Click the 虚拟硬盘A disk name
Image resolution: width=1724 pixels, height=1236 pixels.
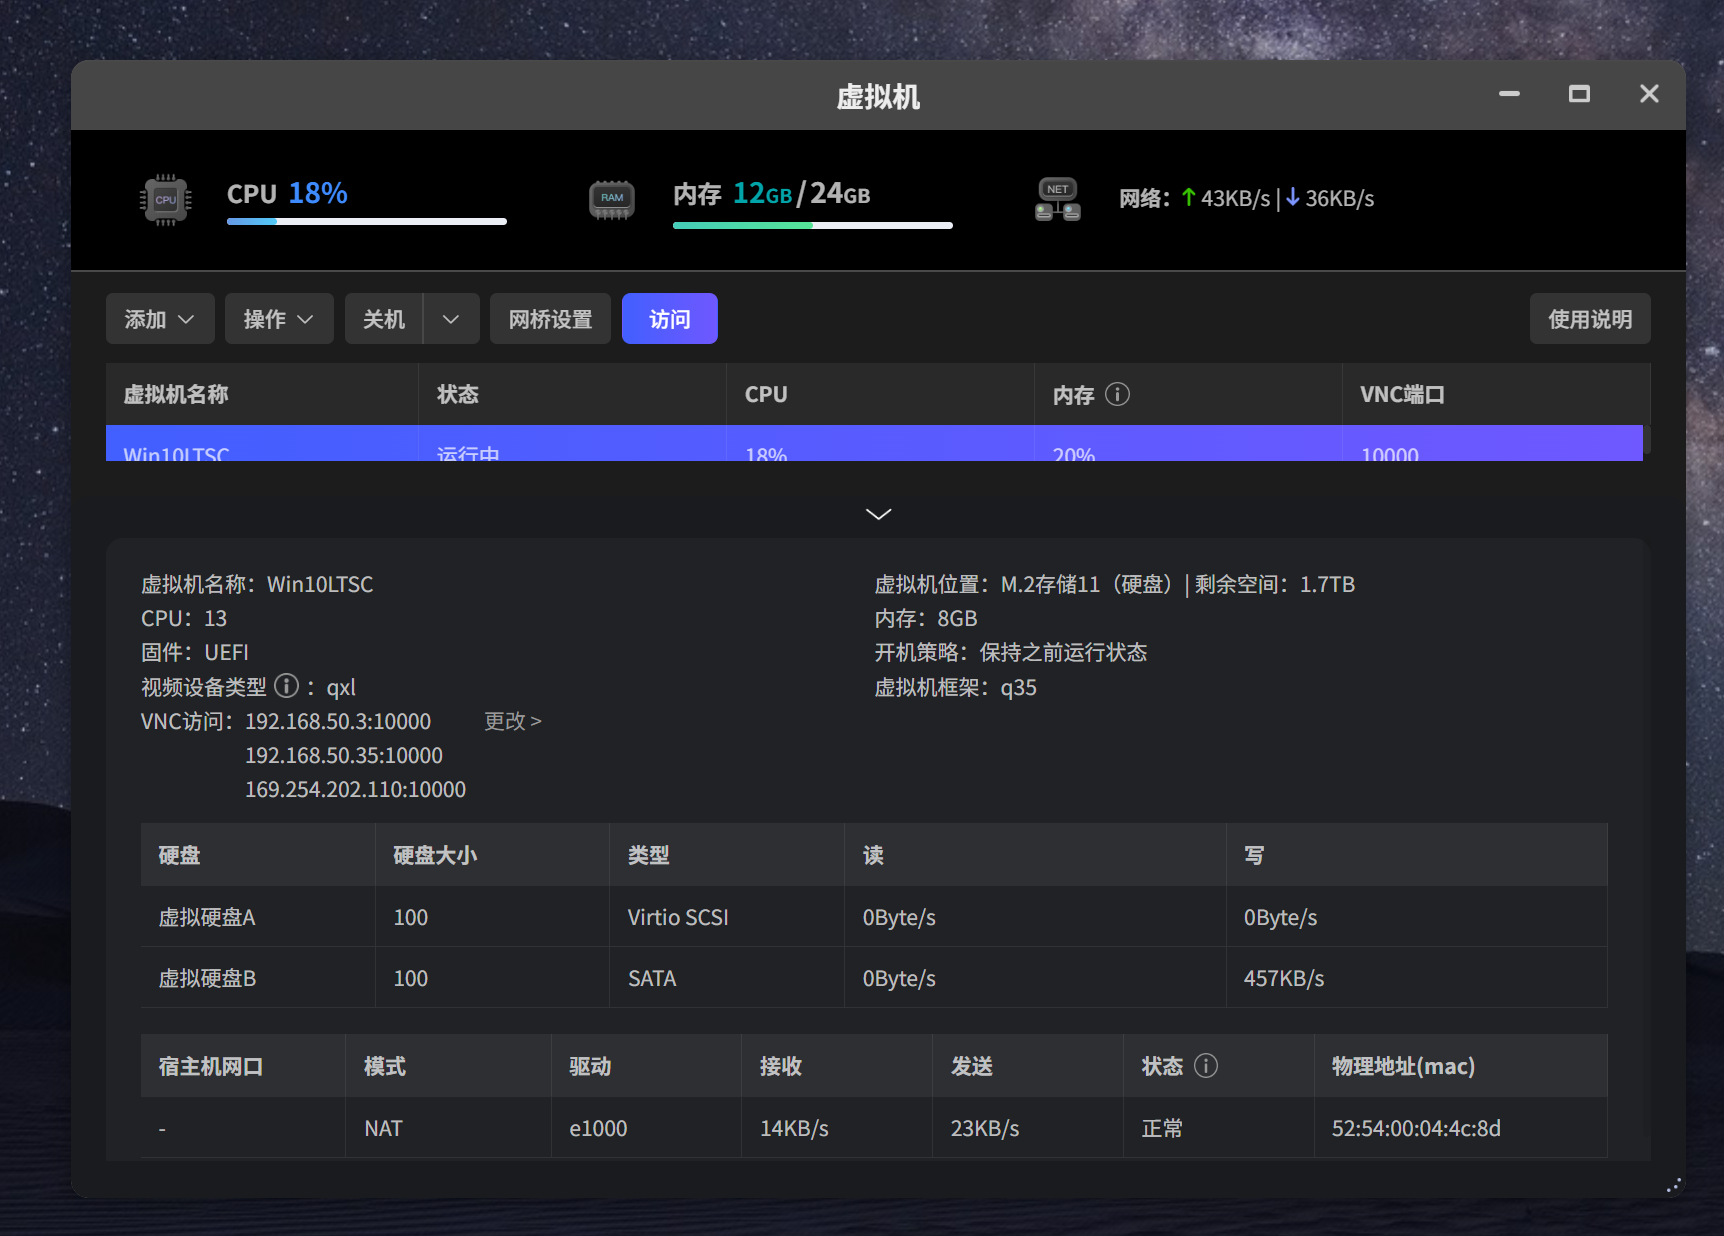tap(207, 917)
